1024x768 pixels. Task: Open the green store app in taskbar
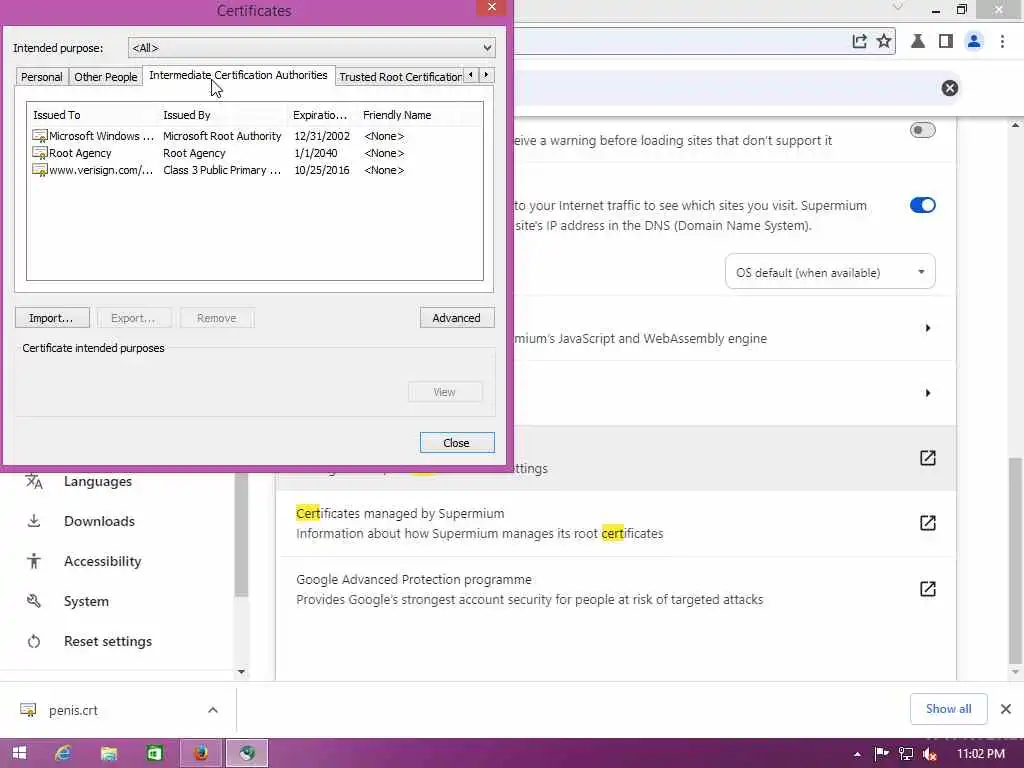click(x=155, y=753)
